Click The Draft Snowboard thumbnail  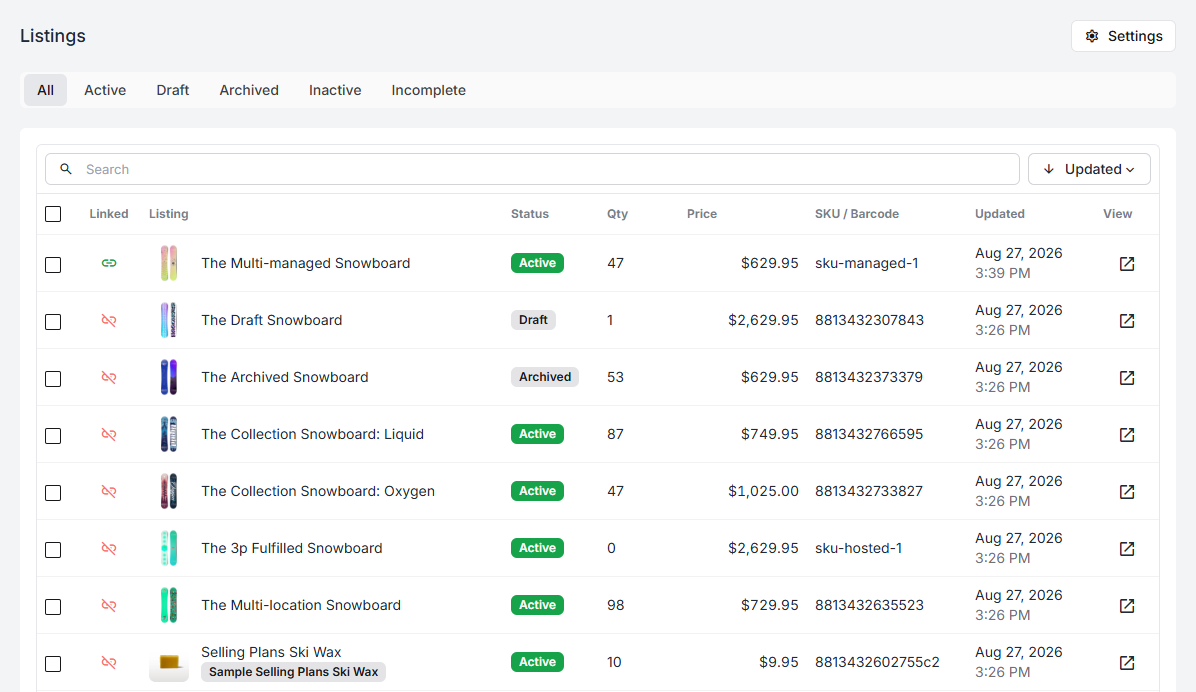coord(169,320)
